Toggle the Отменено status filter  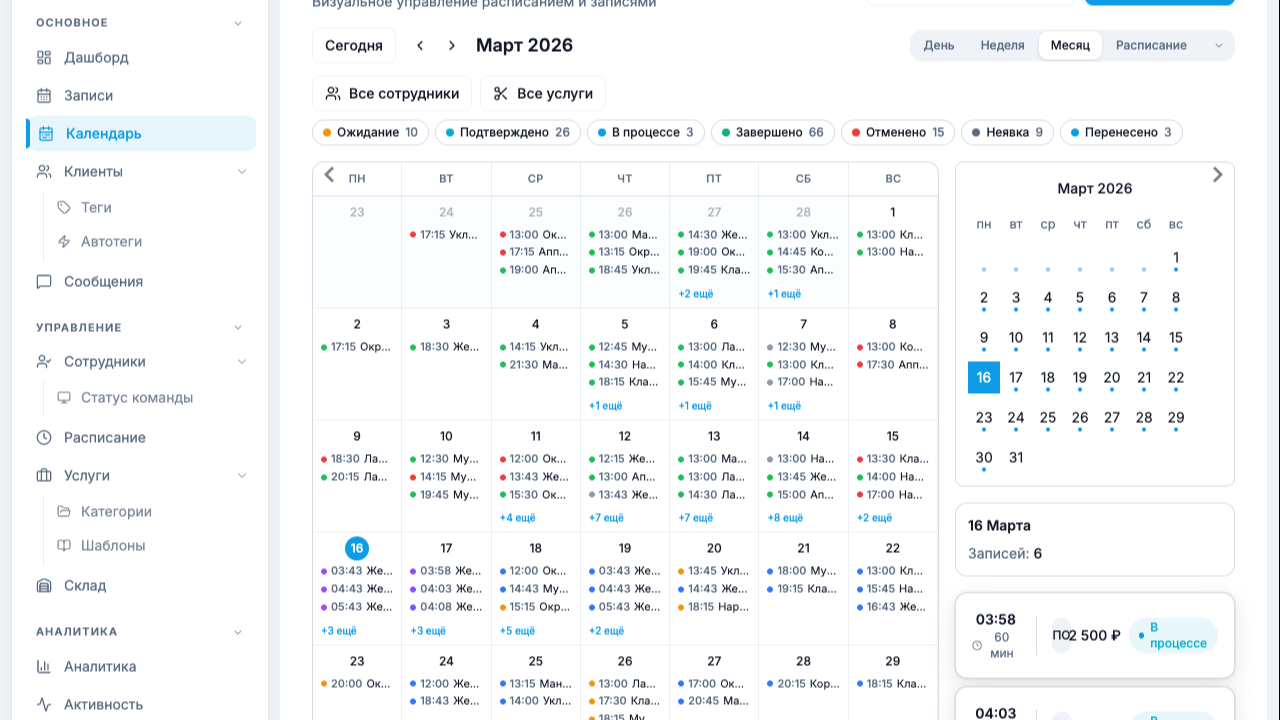[895, 133]
